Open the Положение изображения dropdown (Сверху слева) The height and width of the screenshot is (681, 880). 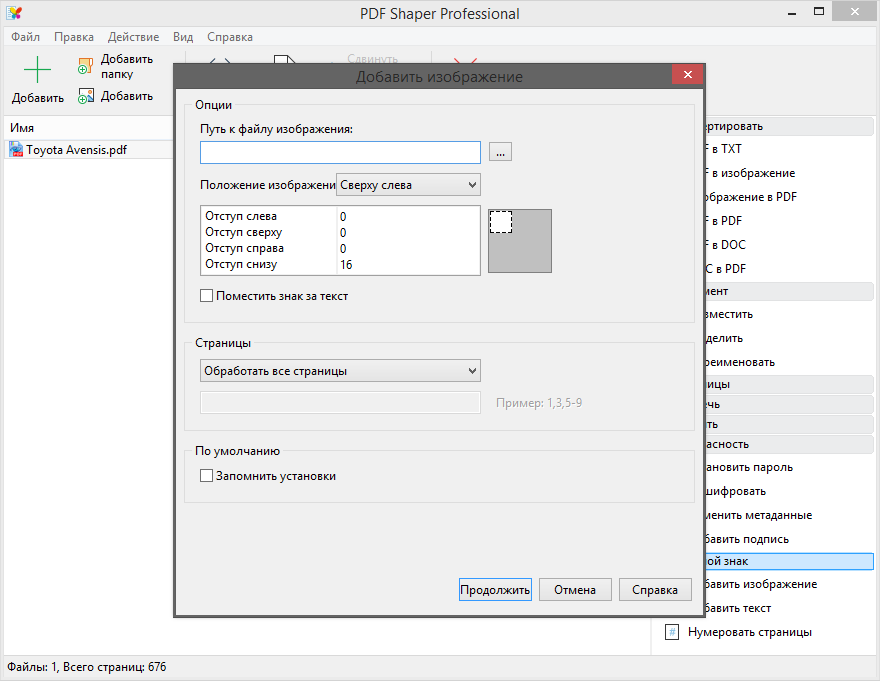point(408,185)
